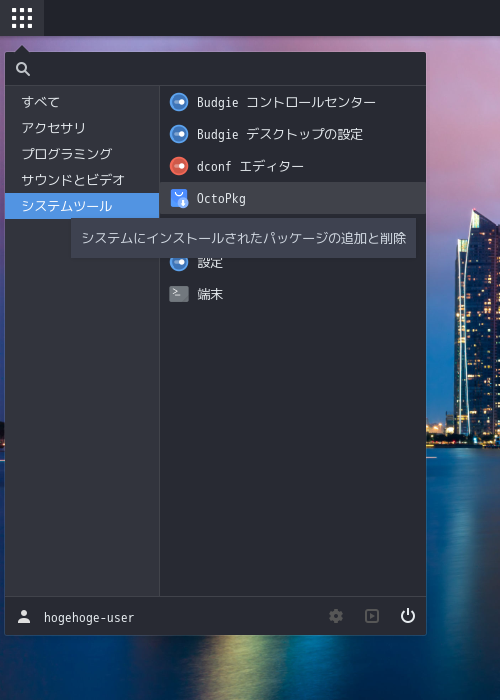Viewport: 500px width, 700px height.
Task: Open Budgie デスクトップの設定 icon
Action: 179,134
